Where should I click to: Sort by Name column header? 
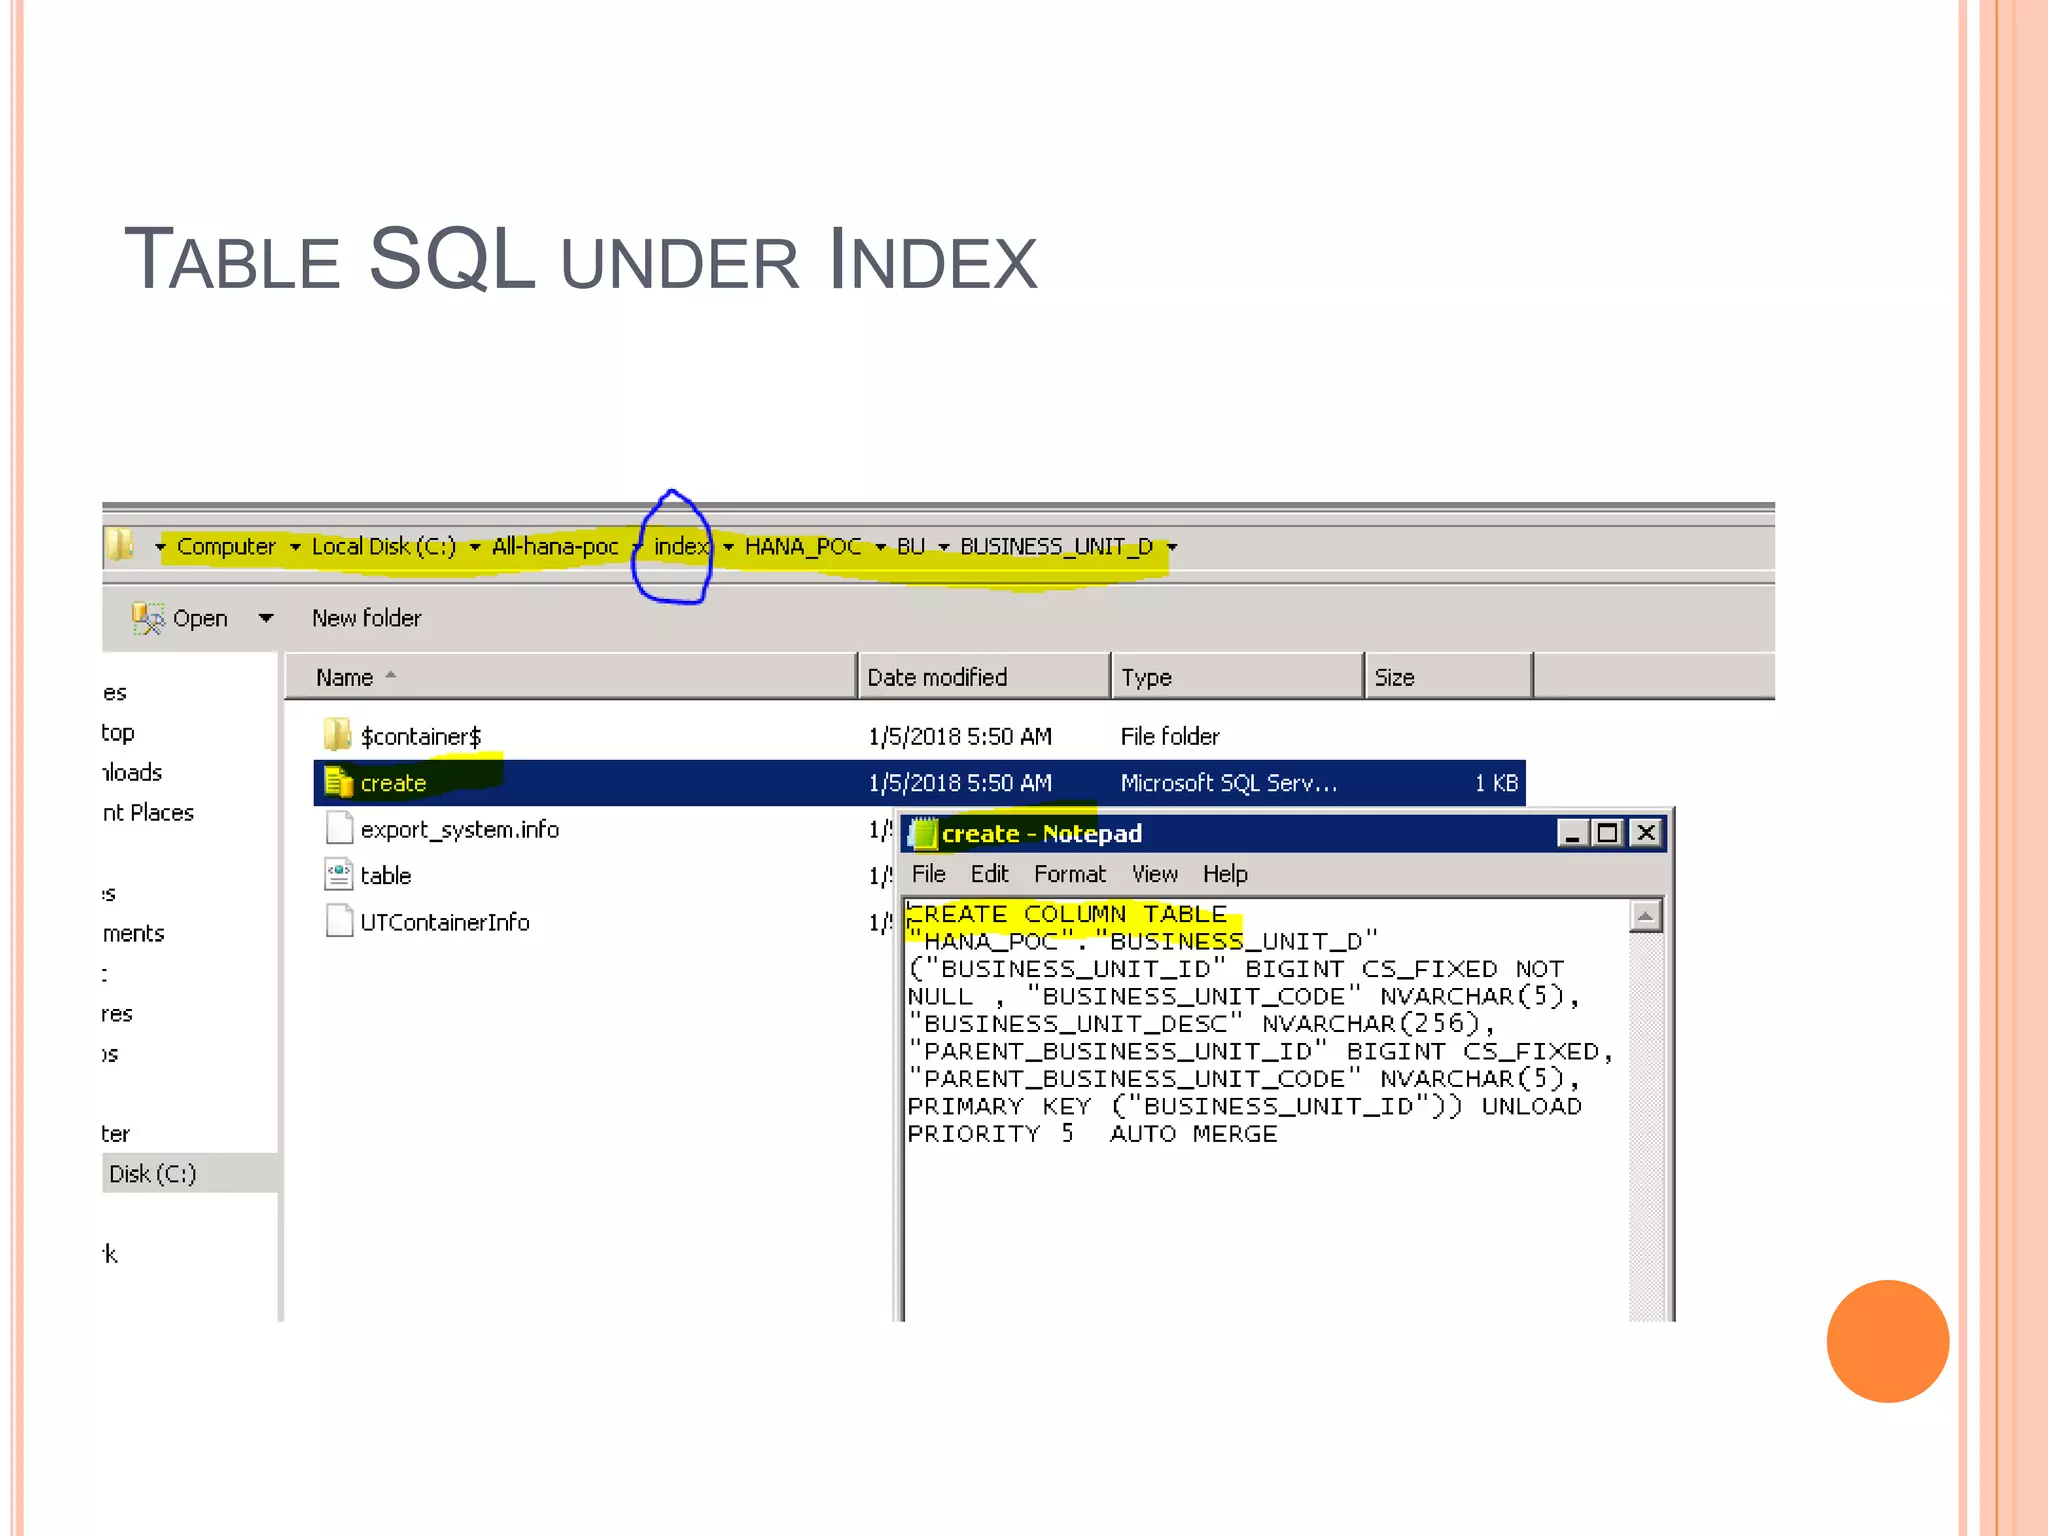pos(570,677)
